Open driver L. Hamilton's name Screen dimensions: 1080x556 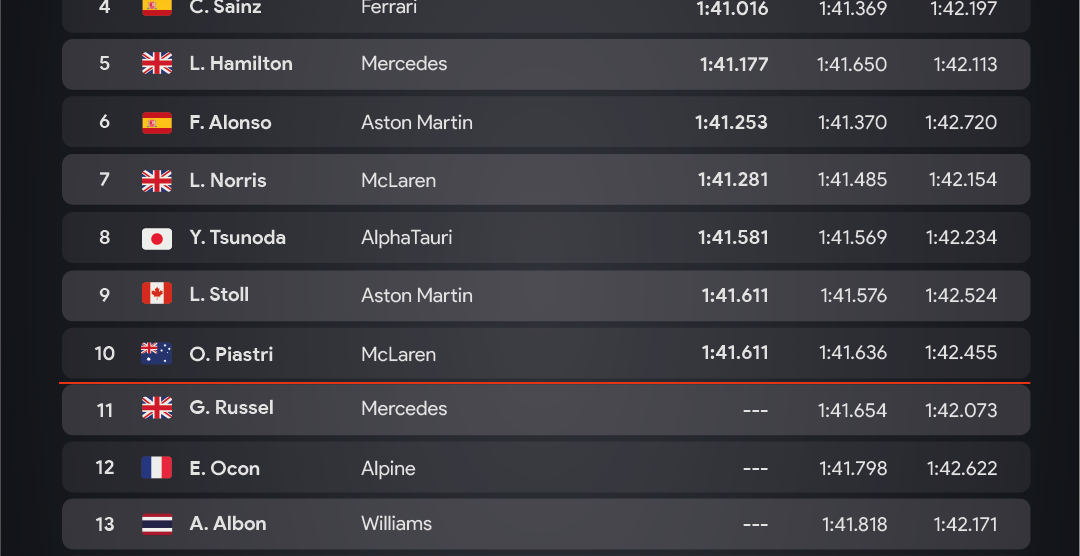[x=241, y=64]
